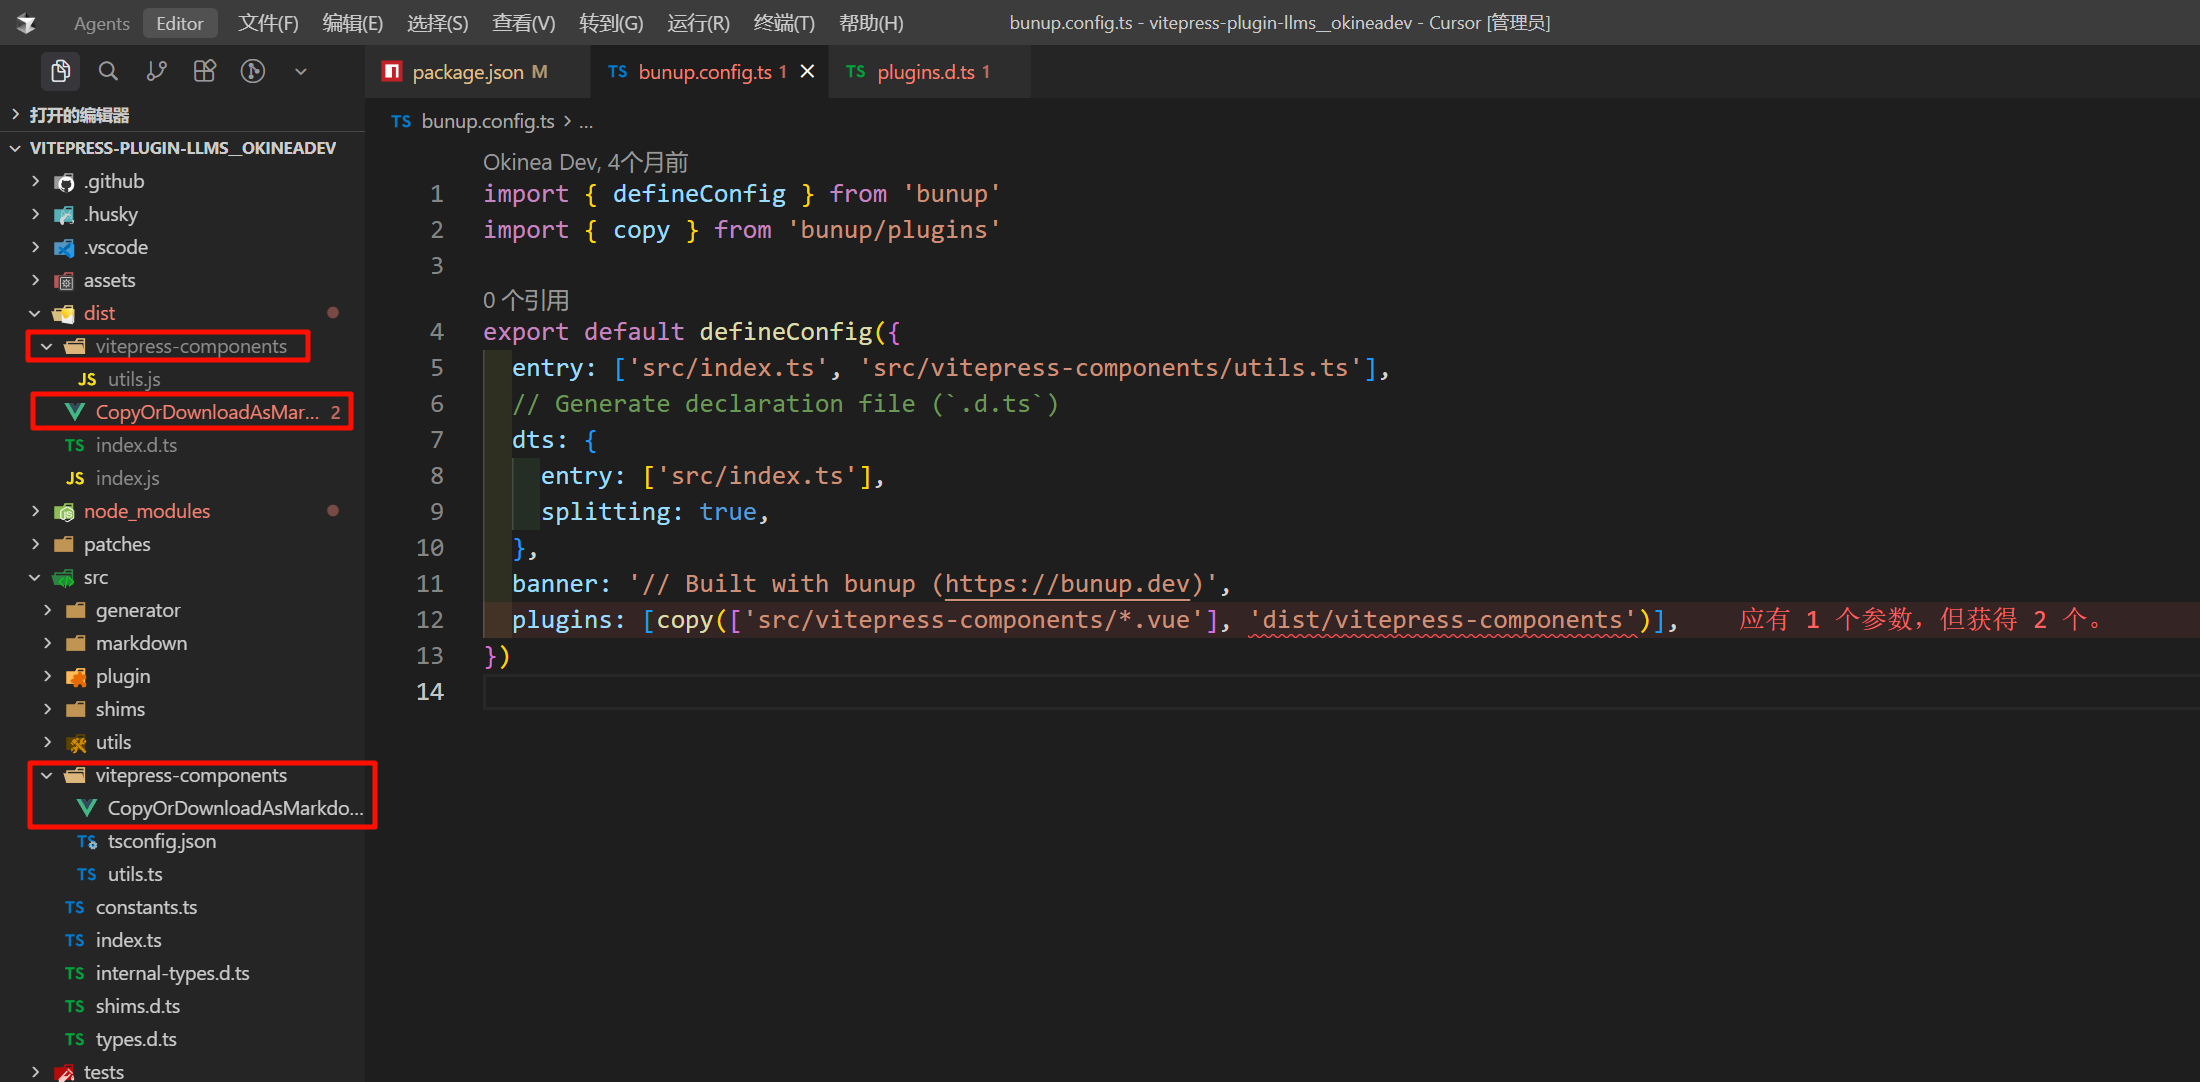The image size is (2200, 1082).
Task: Open the Explorer files icon
Action: pyautogui.click(x=61, y=71)
